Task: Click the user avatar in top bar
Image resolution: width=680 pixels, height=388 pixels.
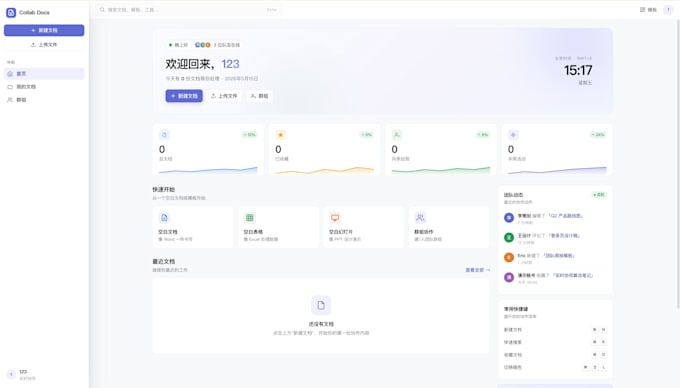Action: tap(668, 10)
